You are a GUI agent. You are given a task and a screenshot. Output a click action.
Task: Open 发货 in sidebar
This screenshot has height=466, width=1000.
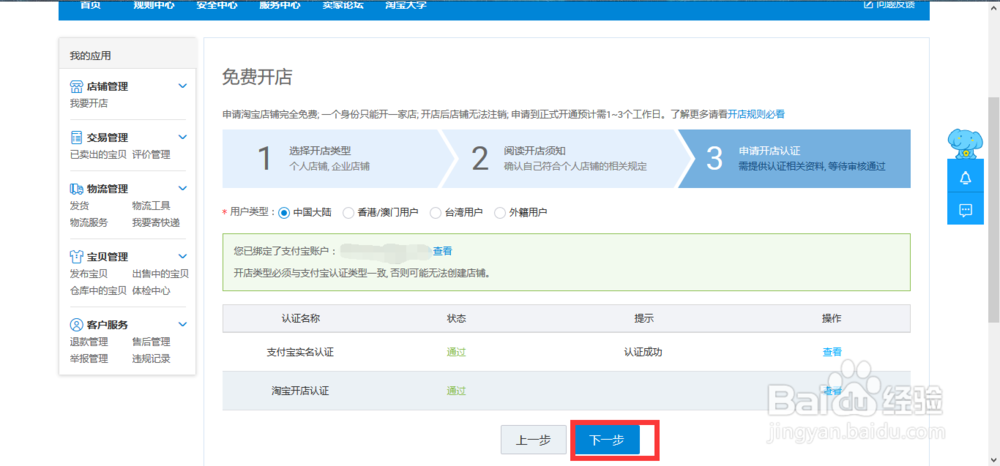pos(79,205)
